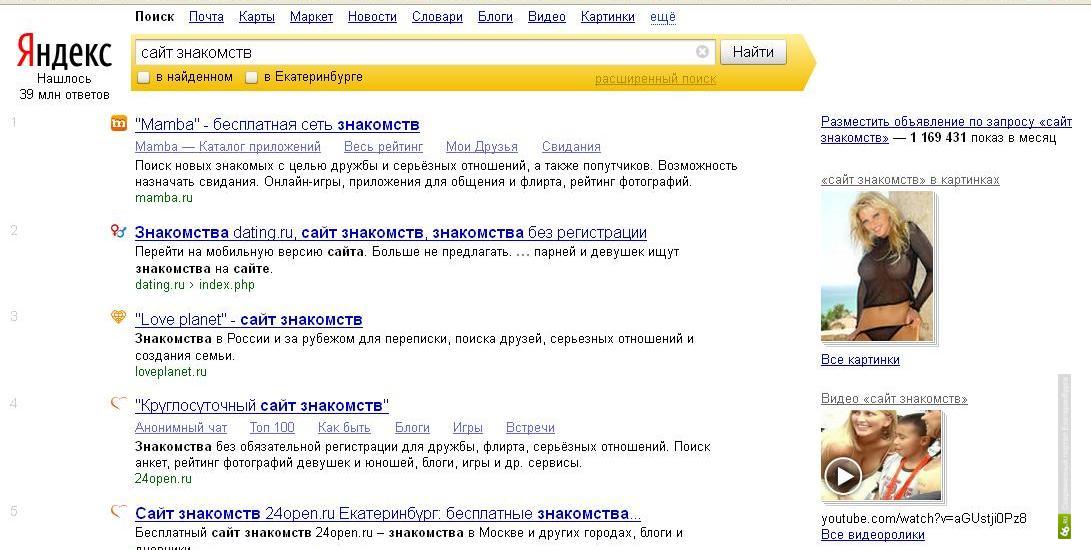Open "Видео «сайт знакомств»" link
This screenshot has width=1091, height=550.
click(894, 399)
